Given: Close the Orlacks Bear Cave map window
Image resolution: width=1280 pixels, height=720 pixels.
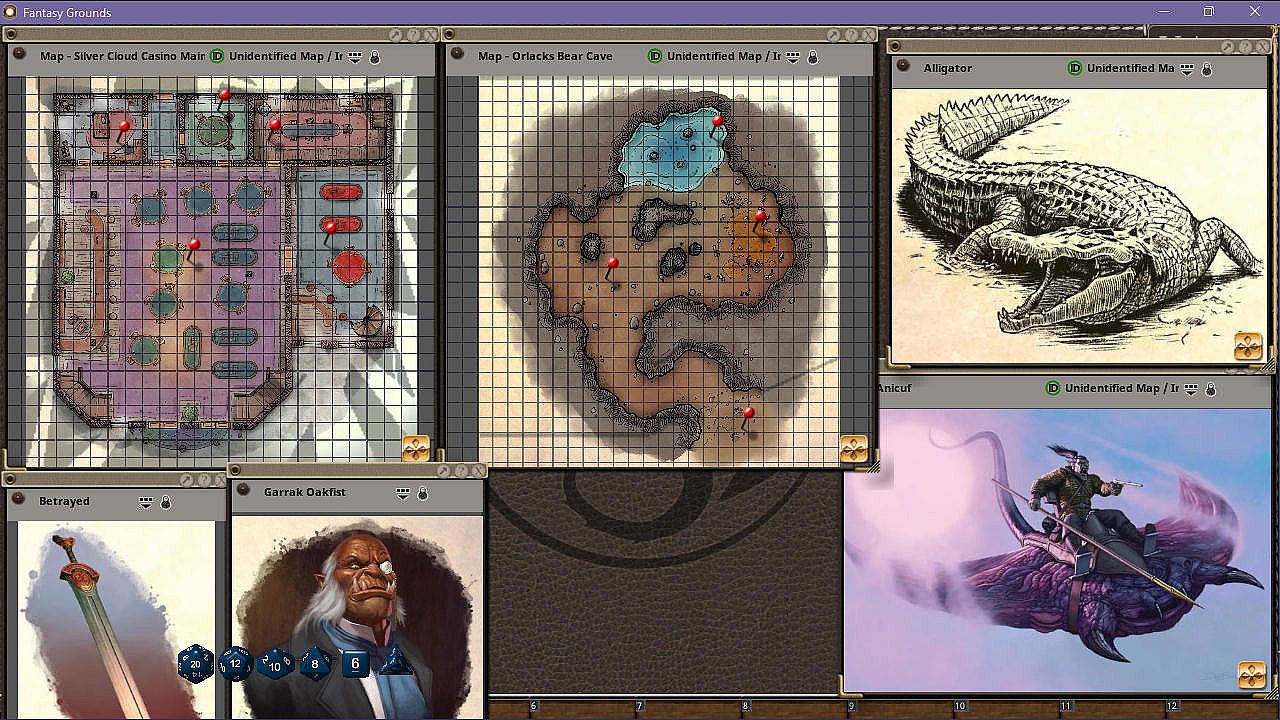Looking at the screenshot, I should 868,35.
